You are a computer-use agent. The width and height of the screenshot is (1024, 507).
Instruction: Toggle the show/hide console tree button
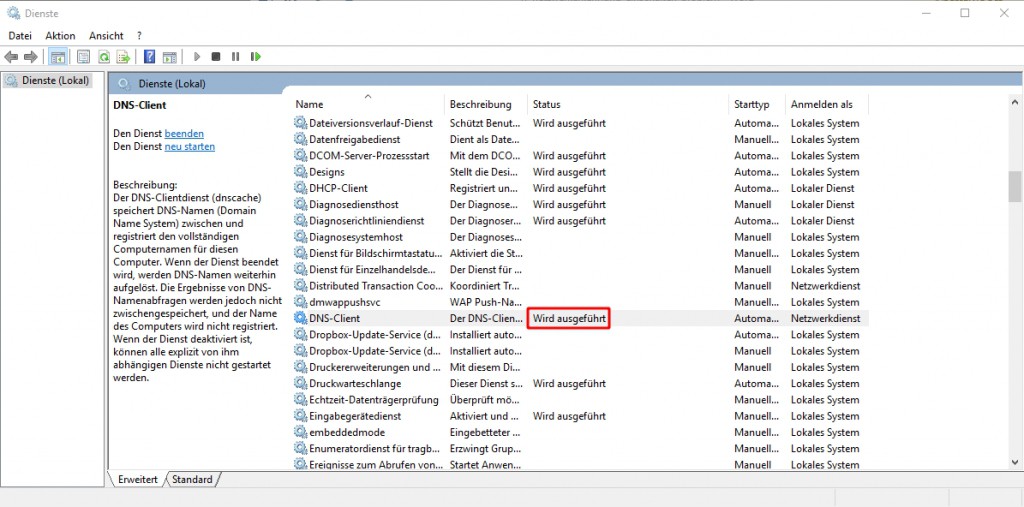(58, 57)
